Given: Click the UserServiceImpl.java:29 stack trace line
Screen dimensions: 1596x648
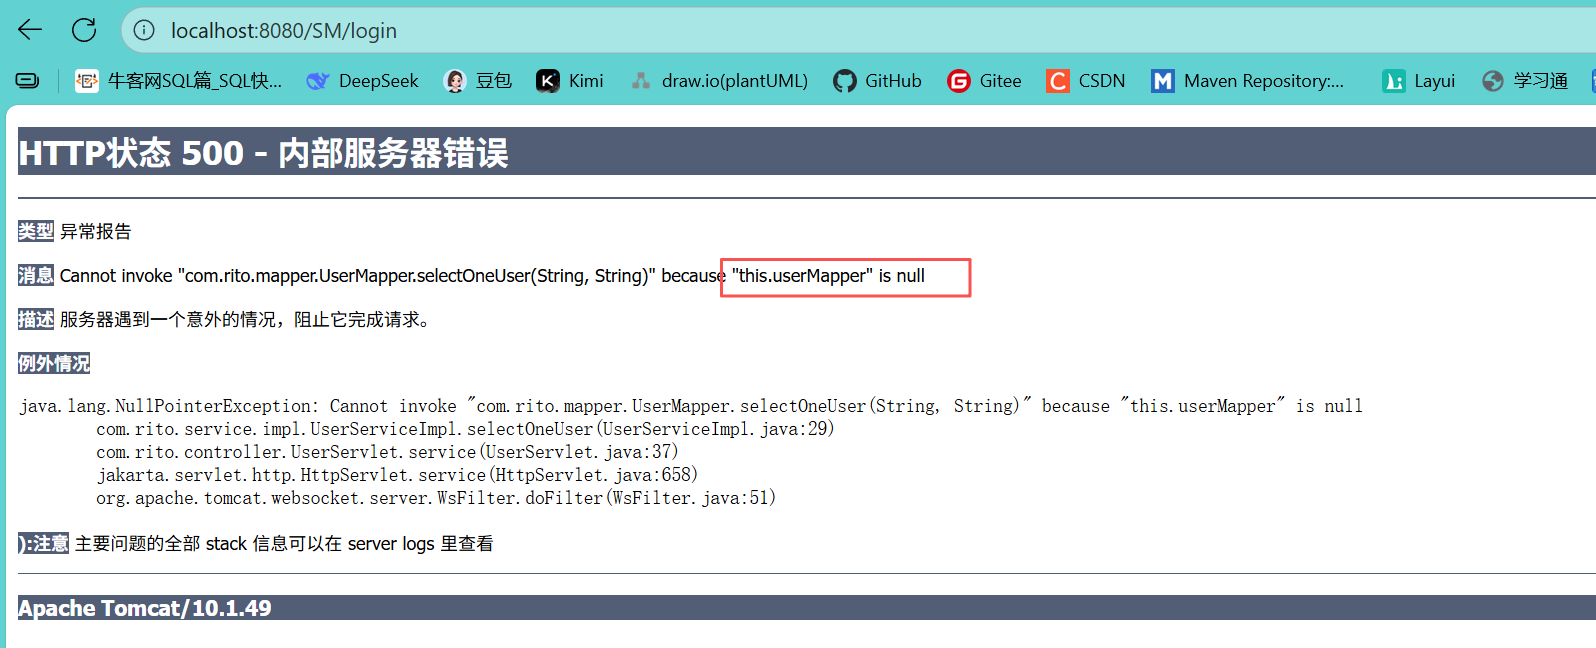Looking at the screenshot, I should coord(465,428).
